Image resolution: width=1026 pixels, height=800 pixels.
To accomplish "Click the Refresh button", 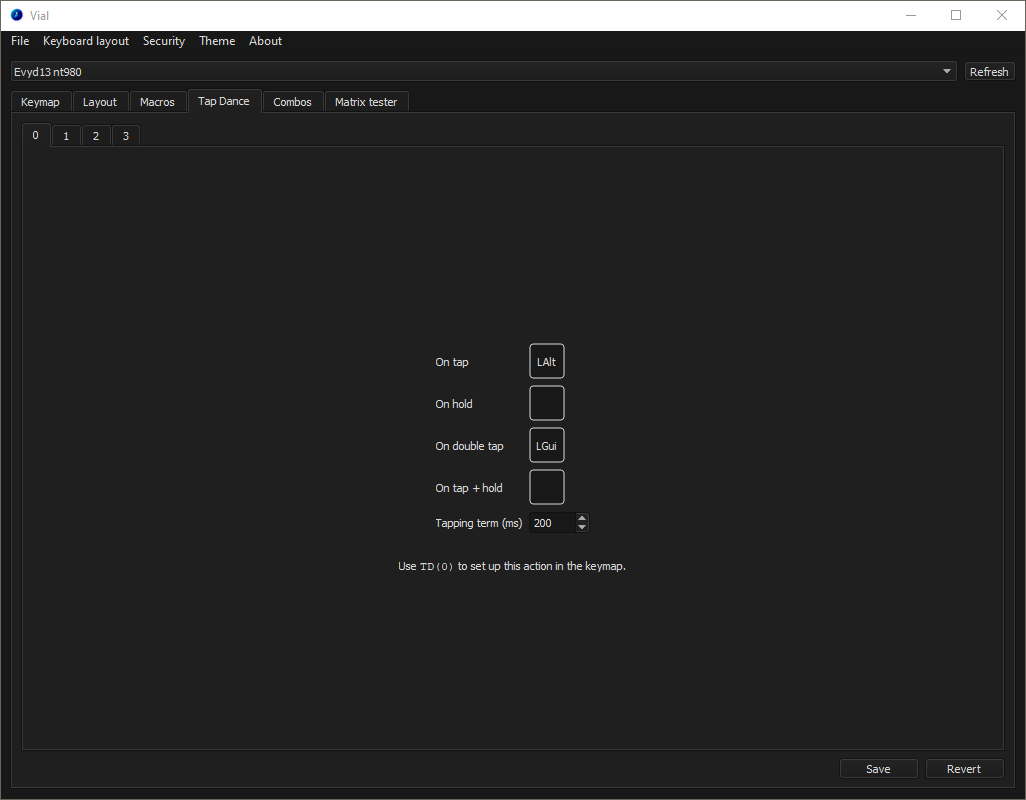I will 989,71.
